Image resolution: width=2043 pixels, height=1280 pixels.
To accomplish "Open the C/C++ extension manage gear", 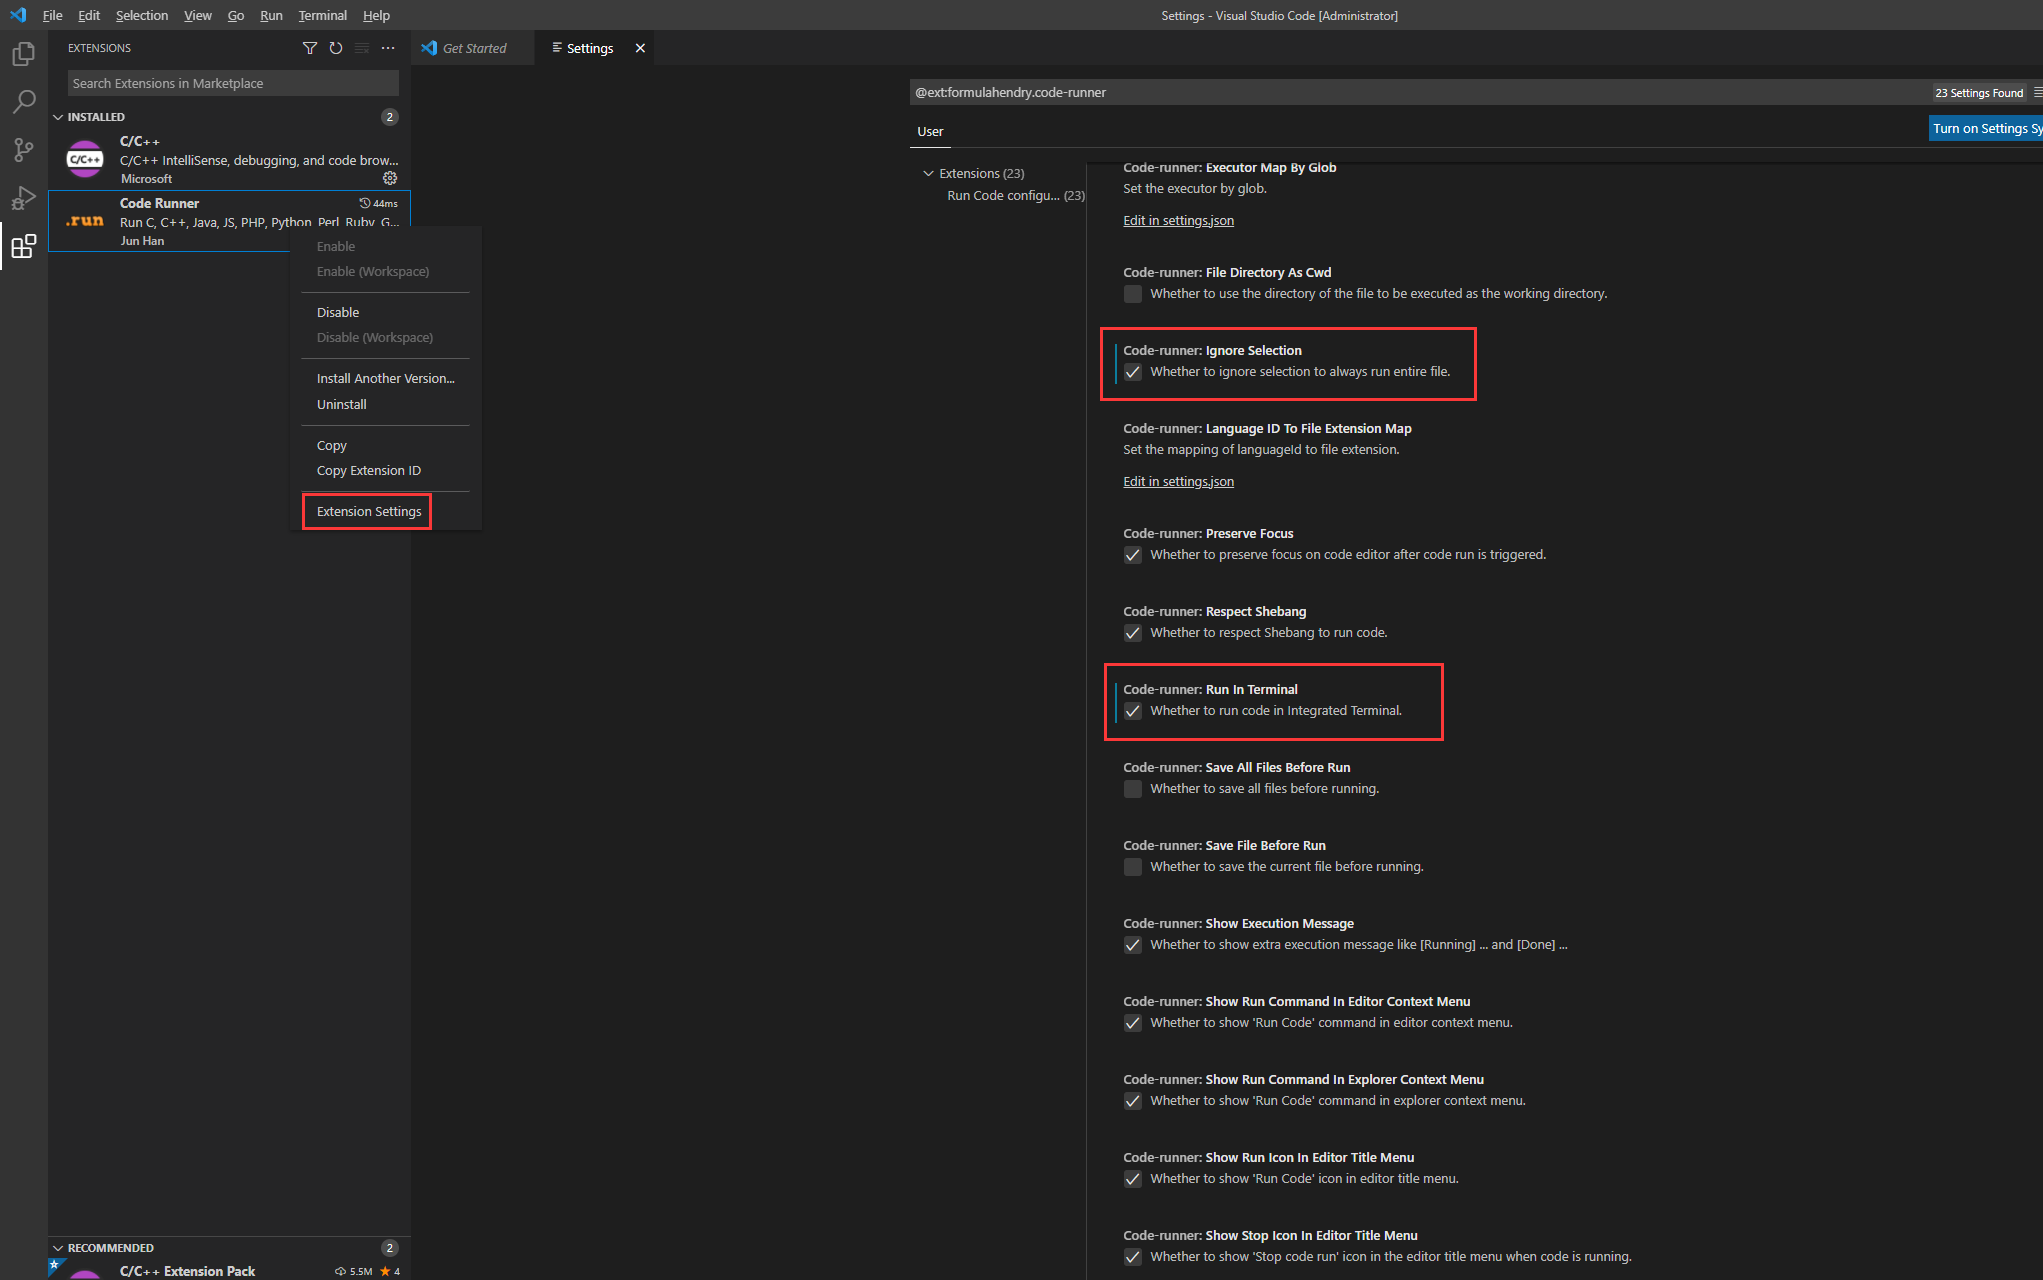I will point(390,178).
